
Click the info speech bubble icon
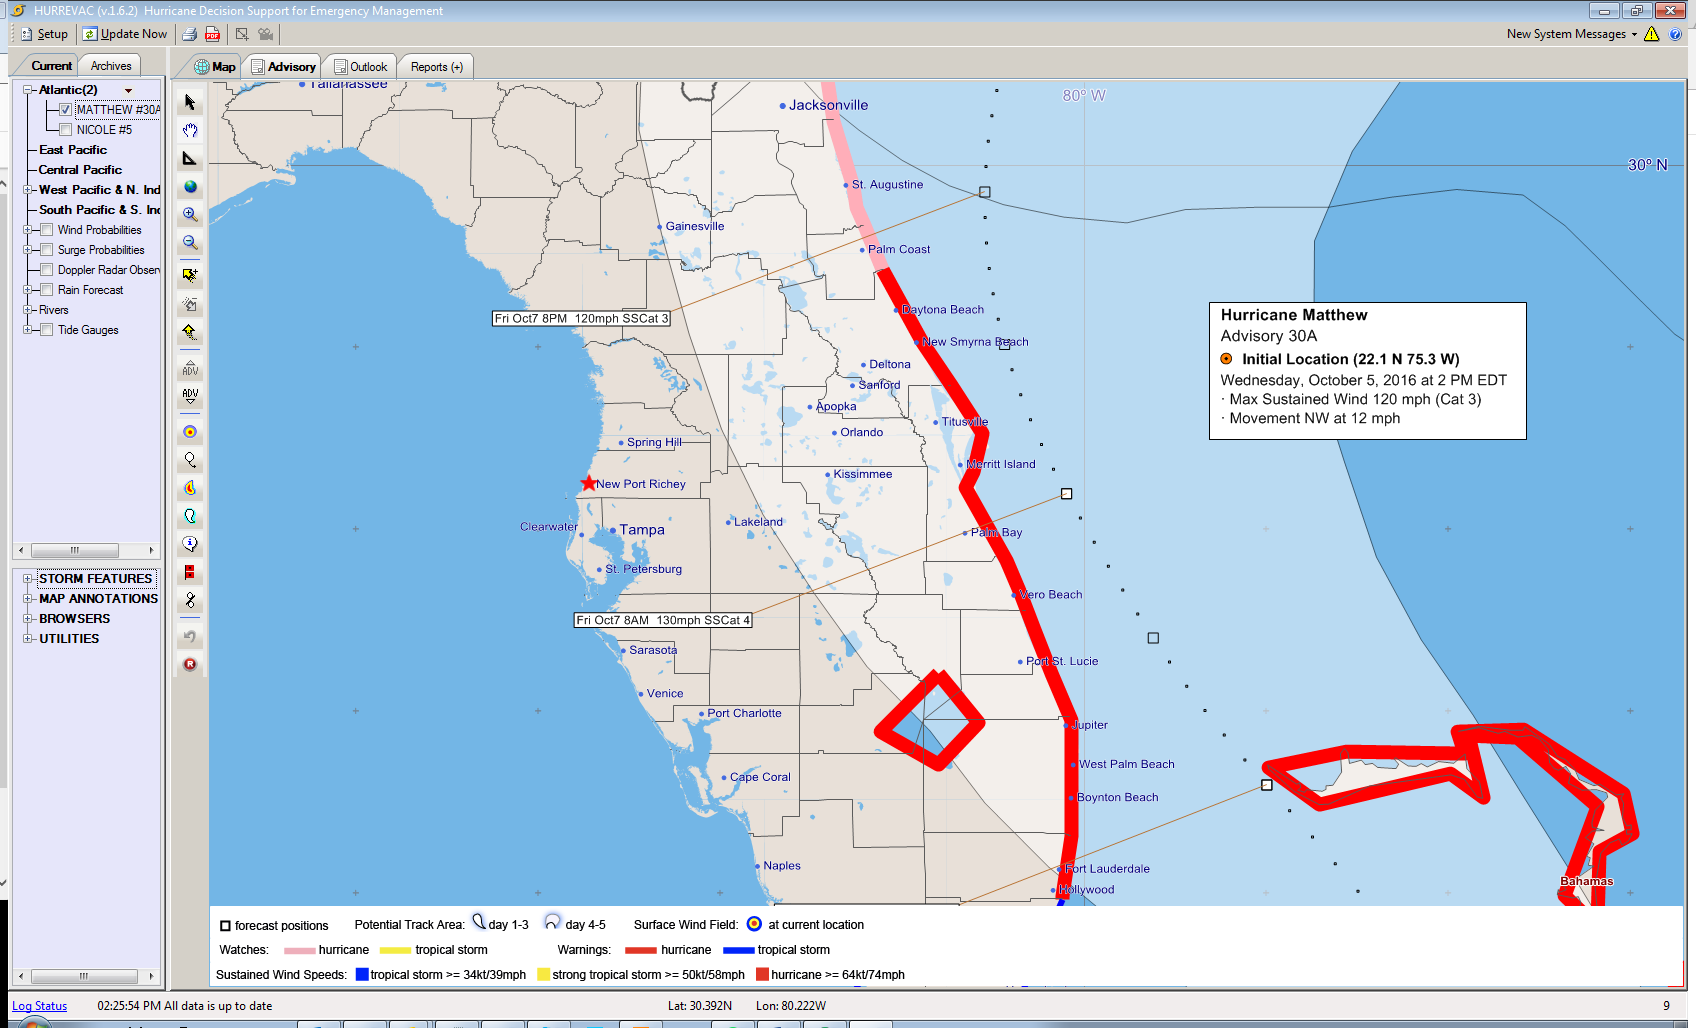pyautogui.click(x=190, y=544)
